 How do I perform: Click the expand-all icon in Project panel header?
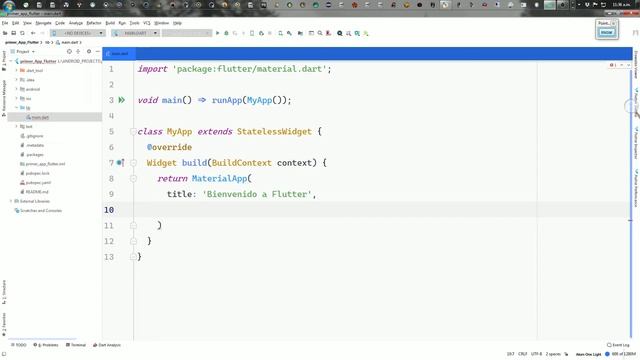tap(78, 51)
